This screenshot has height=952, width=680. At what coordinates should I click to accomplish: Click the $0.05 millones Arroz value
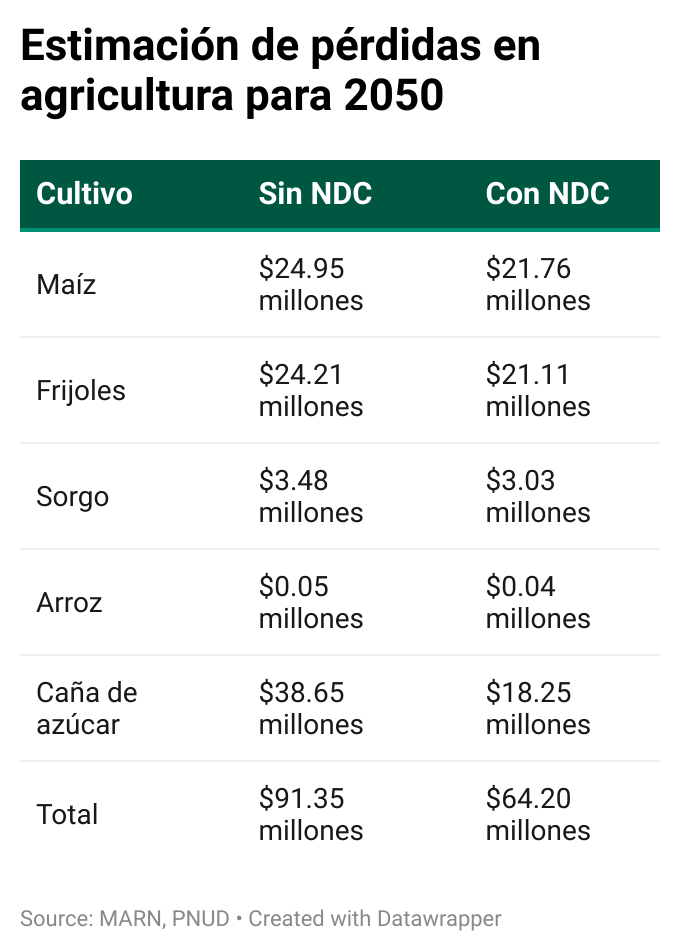(311, 603)
